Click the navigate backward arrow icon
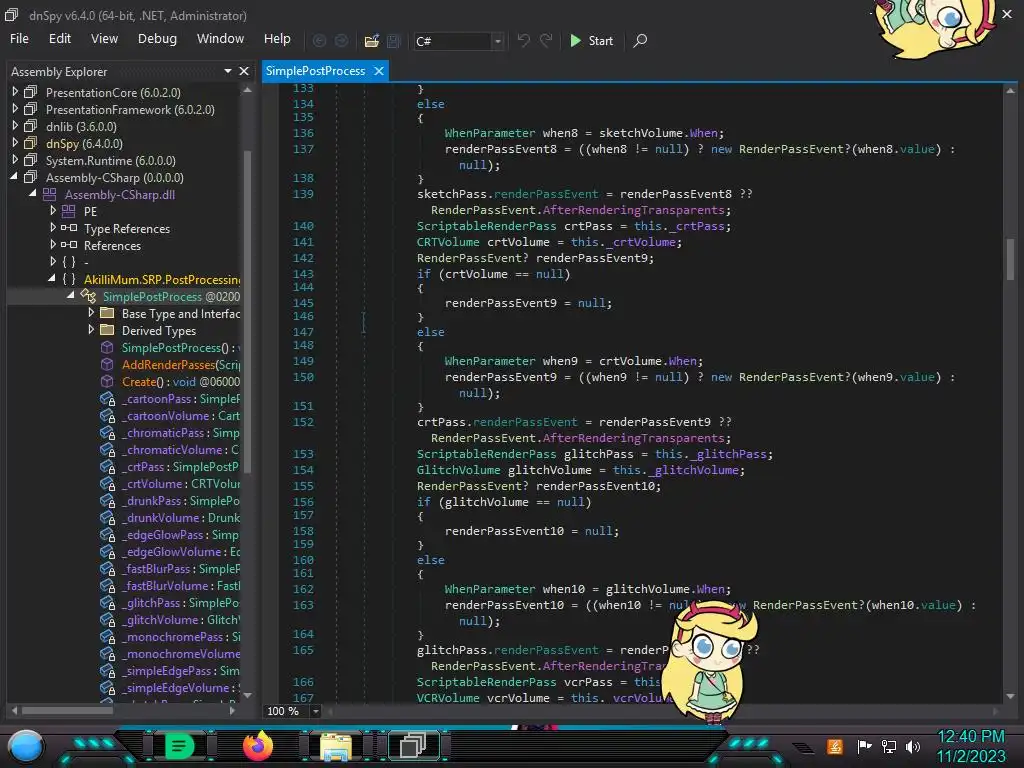This screenshot has height=768, width=1024. [x=319, y=41]
